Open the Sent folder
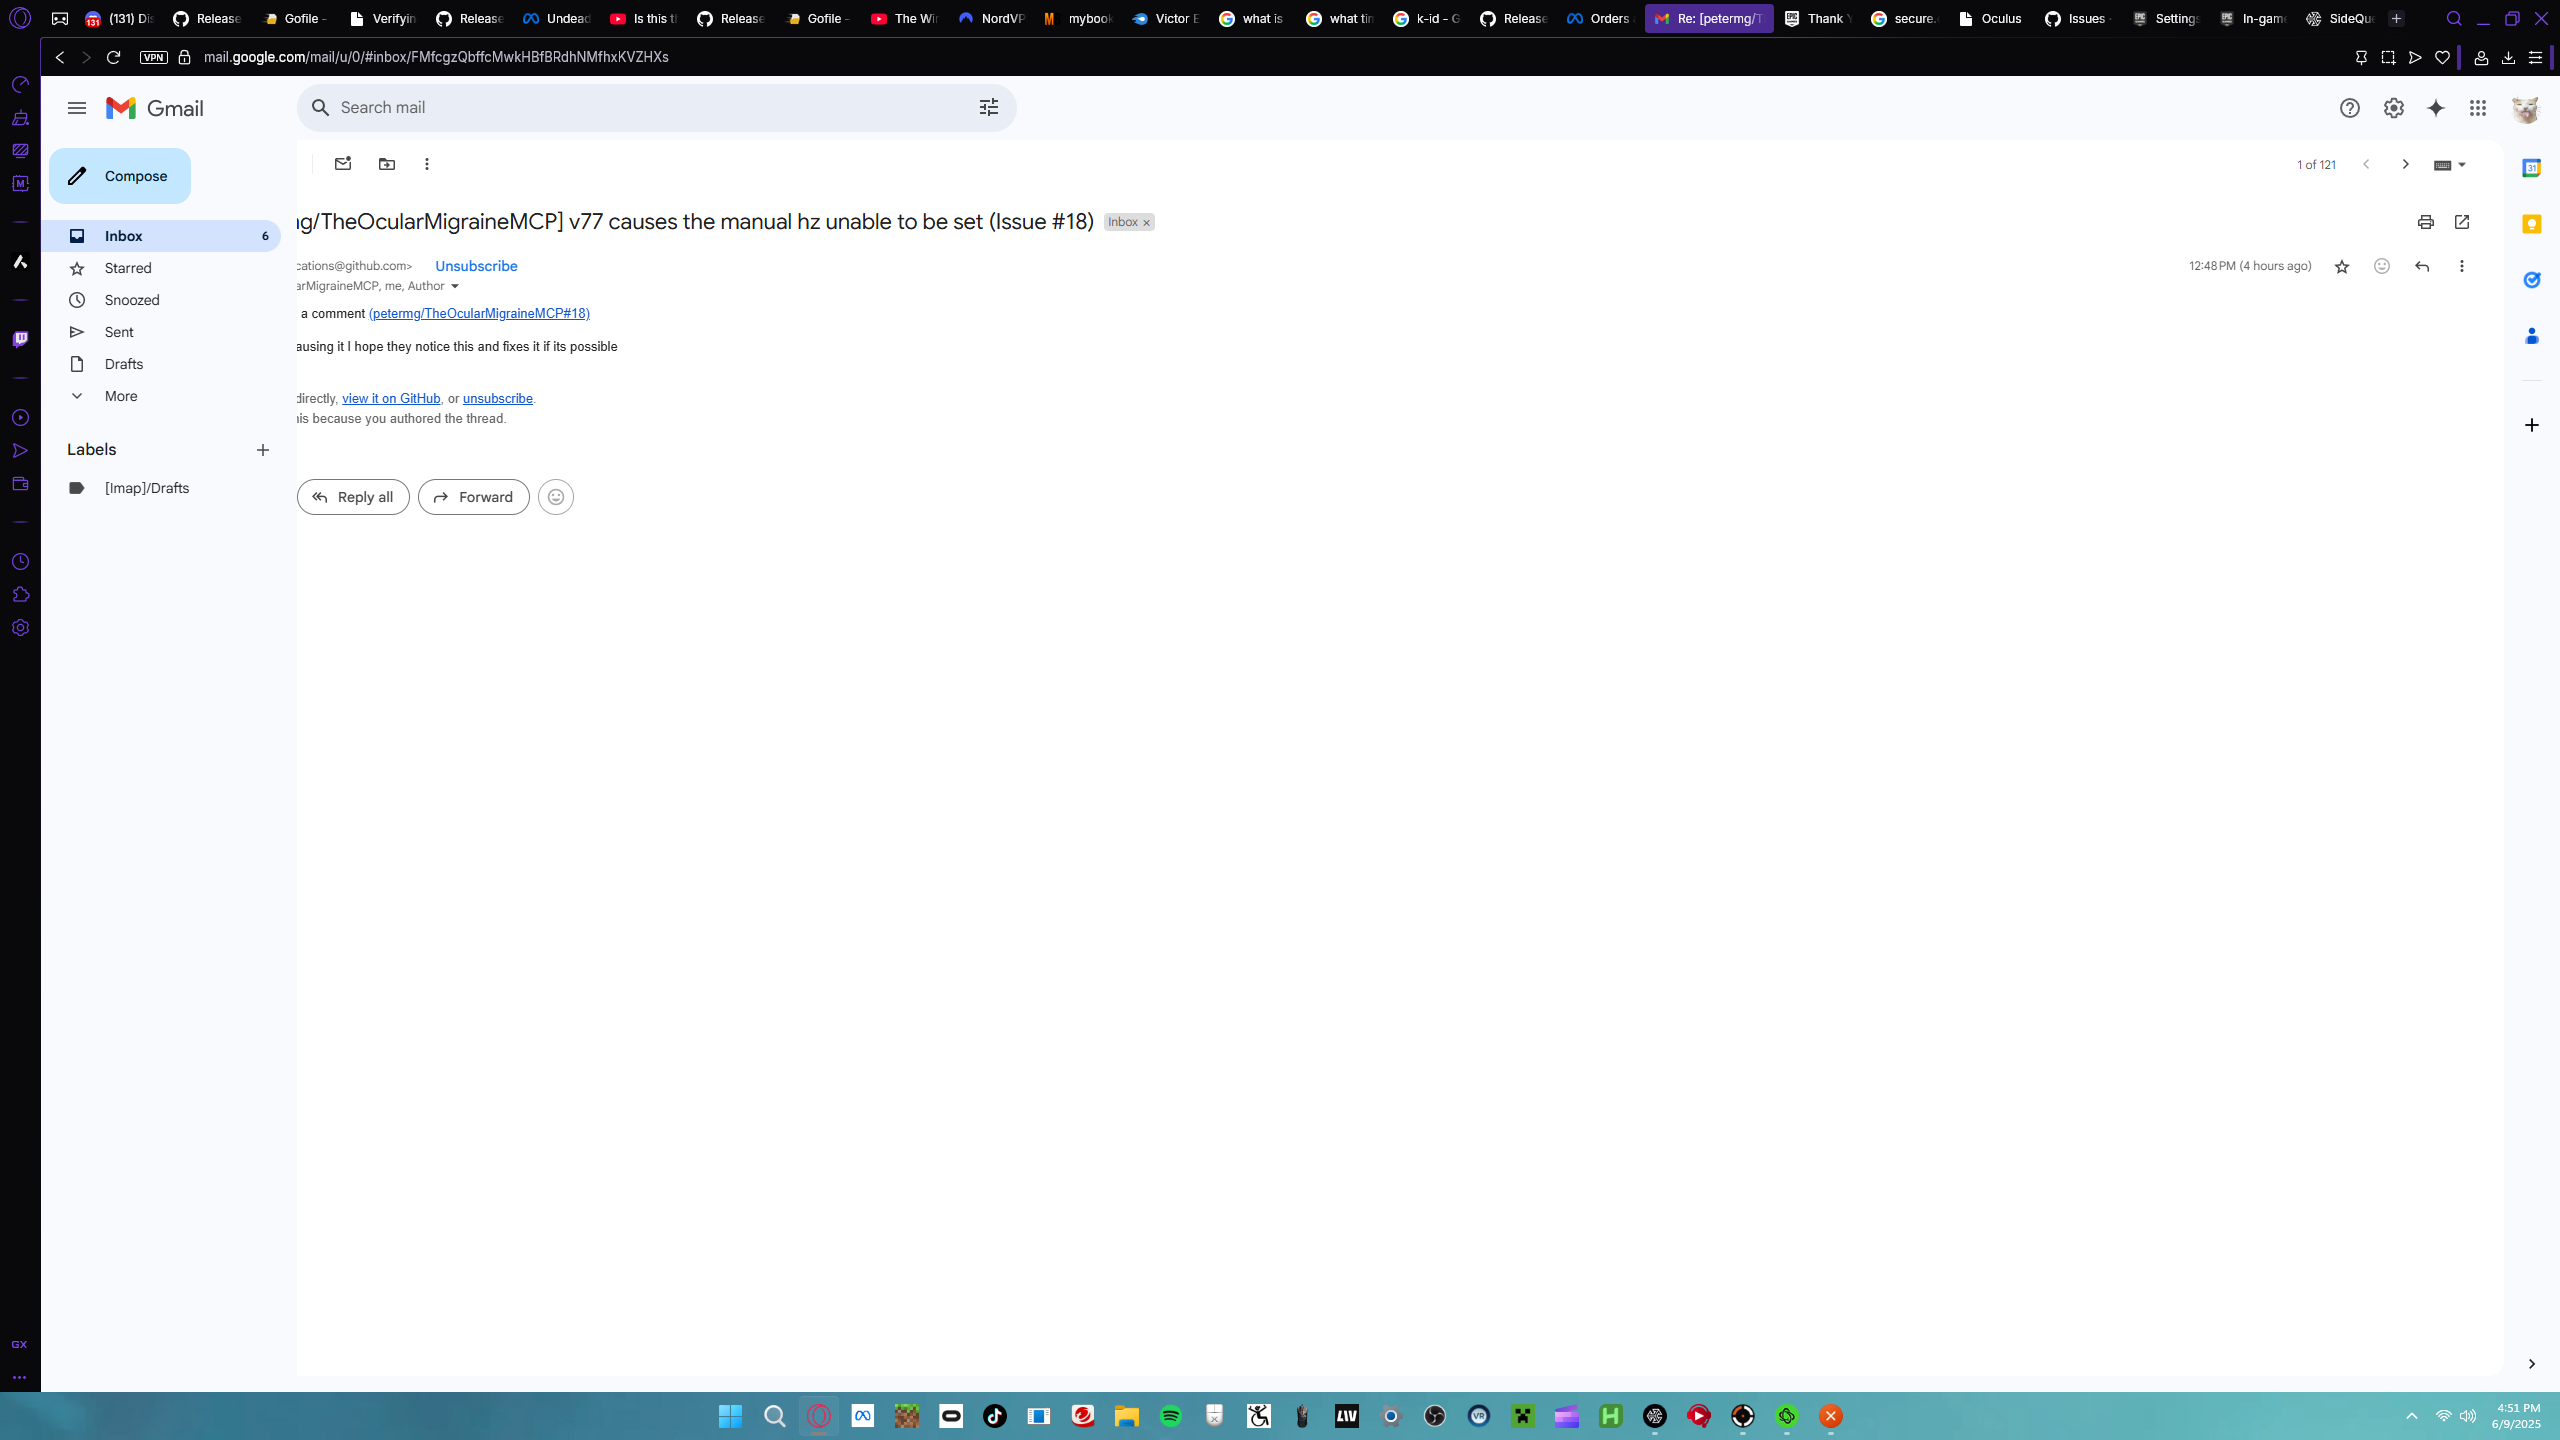2560x1440 pixels. [119, 332]
